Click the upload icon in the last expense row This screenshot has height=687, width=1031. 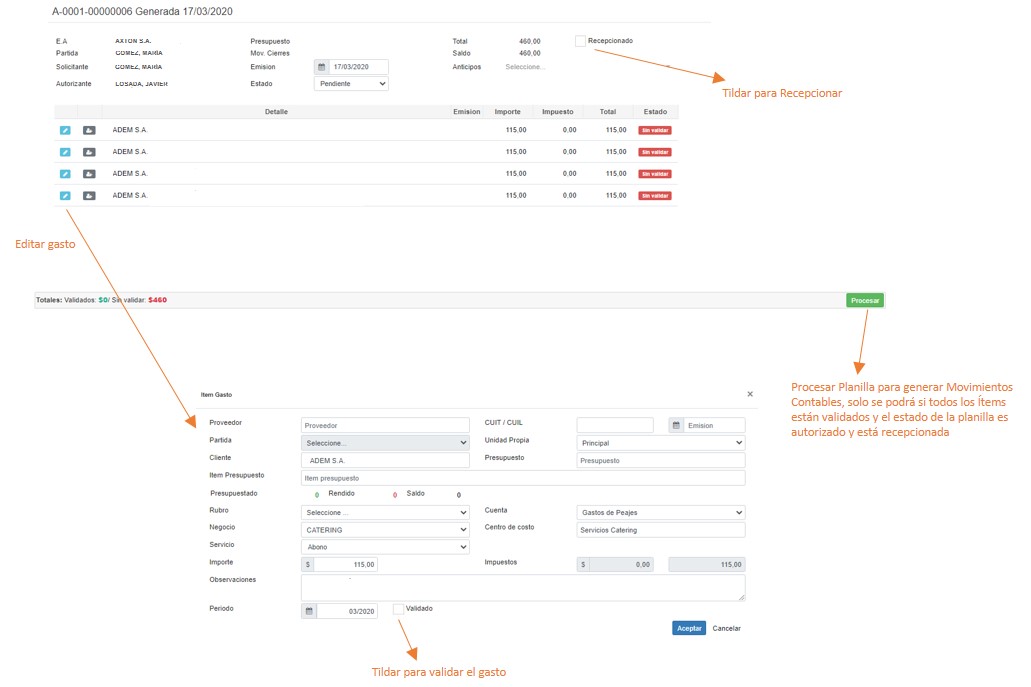(x=89, y=196)
